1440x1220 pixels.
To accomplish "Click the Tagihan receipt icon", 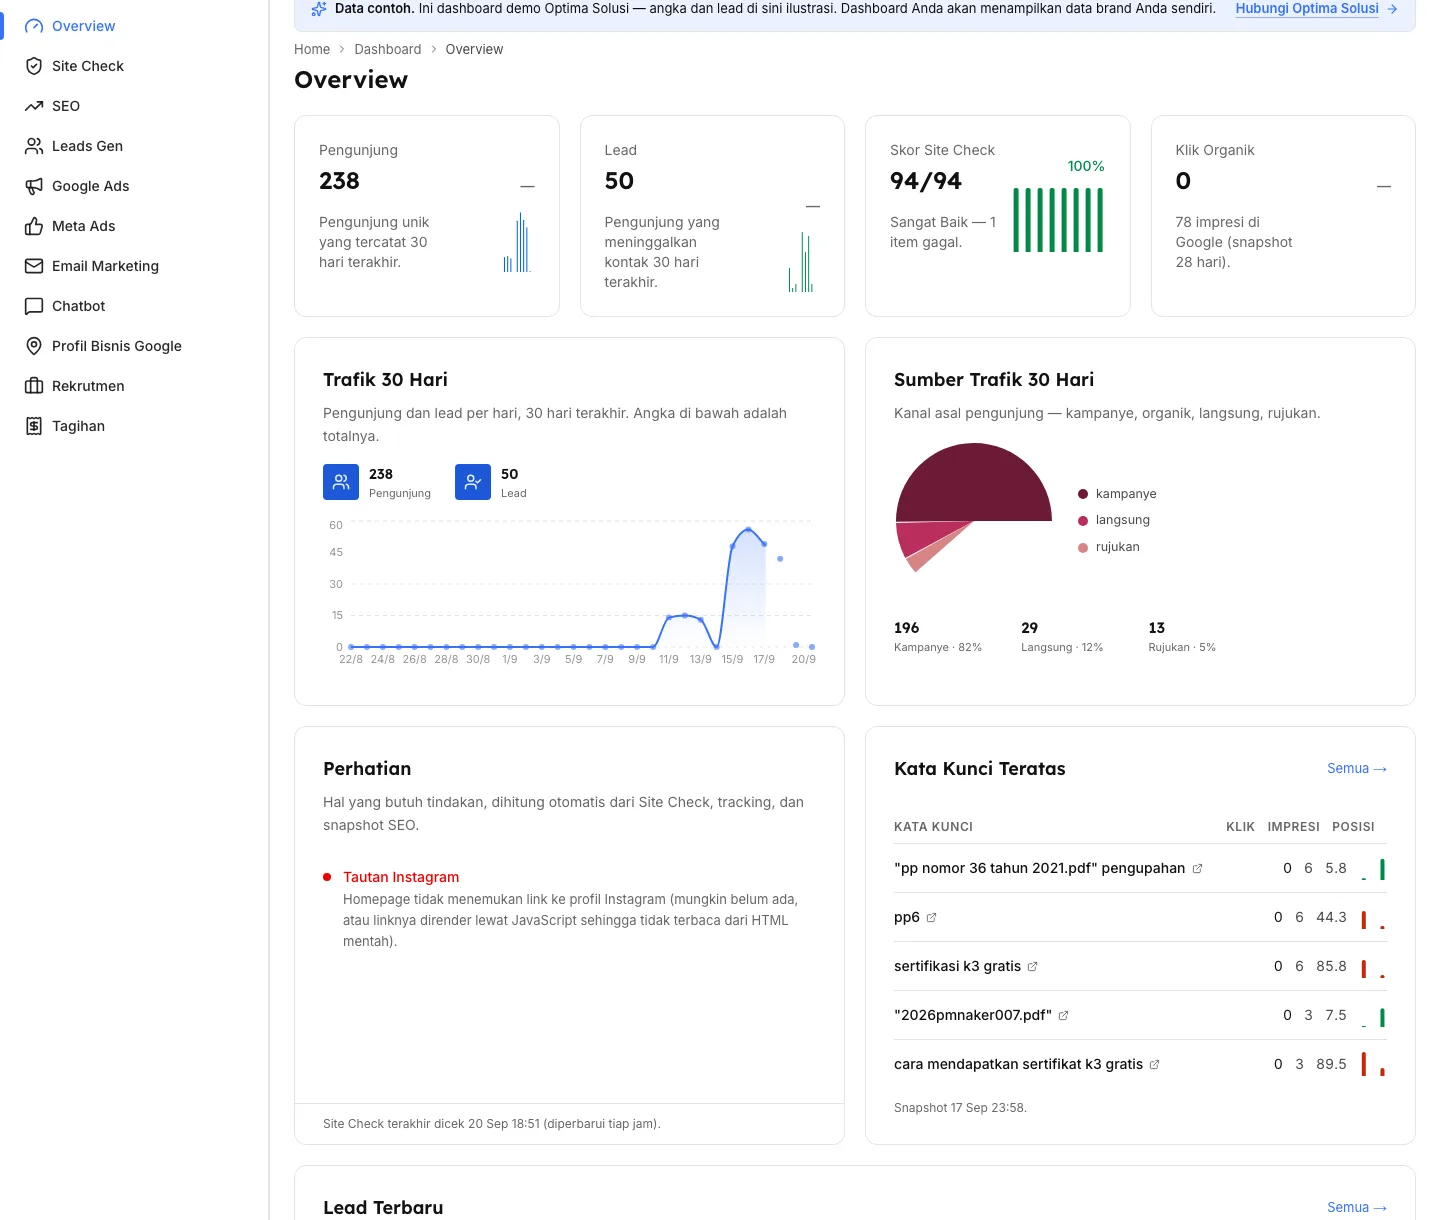I will [34, 426].
